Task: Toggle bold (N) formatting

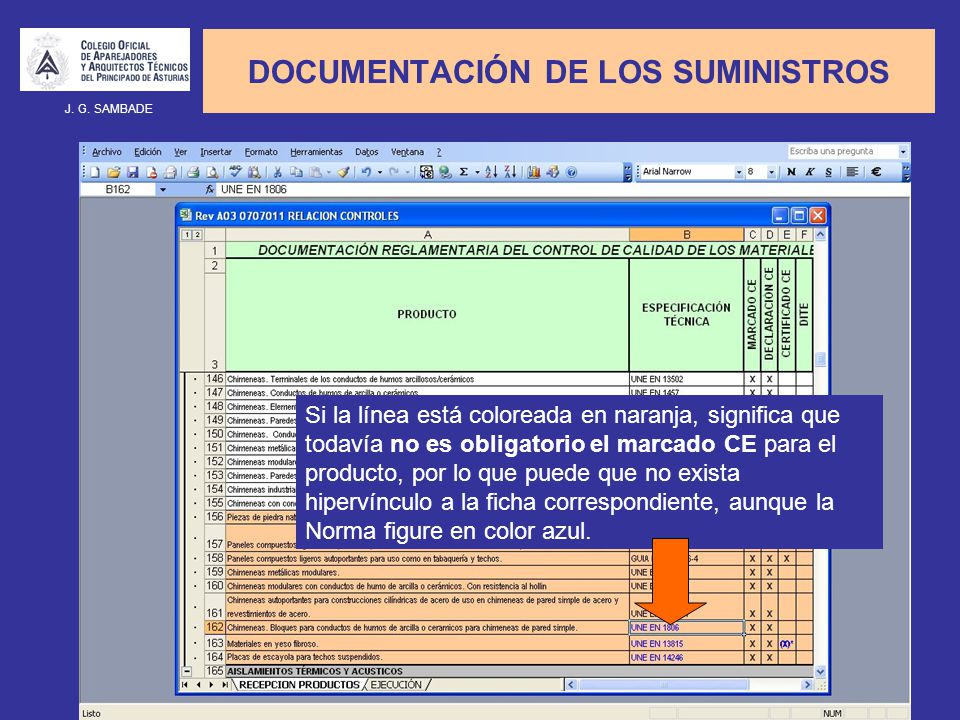Action: pyautogui.click(x=791, y=172)
